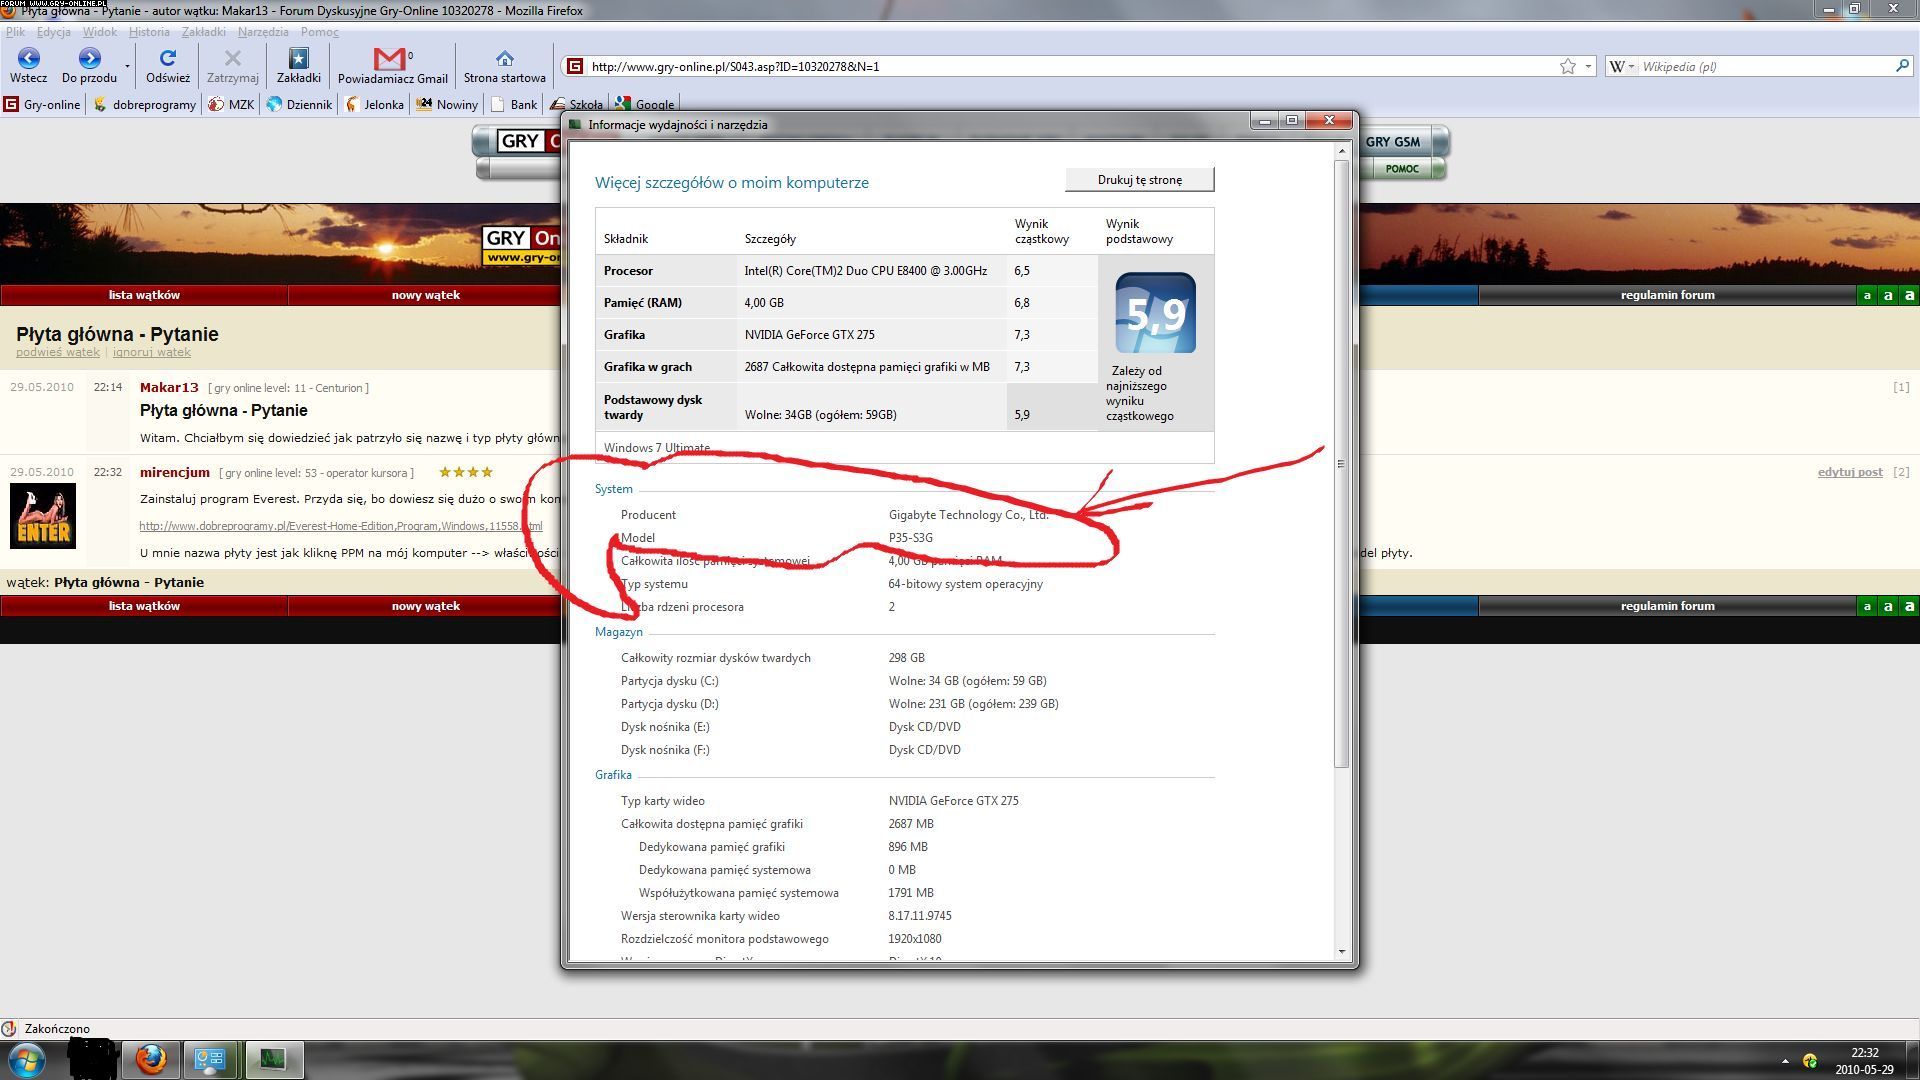Viewport: 1920px width, 1080px height.
Task: Click the performance window's vertical scrollbar thumb
Action: pyautogui.click(x=1341, y=463)
